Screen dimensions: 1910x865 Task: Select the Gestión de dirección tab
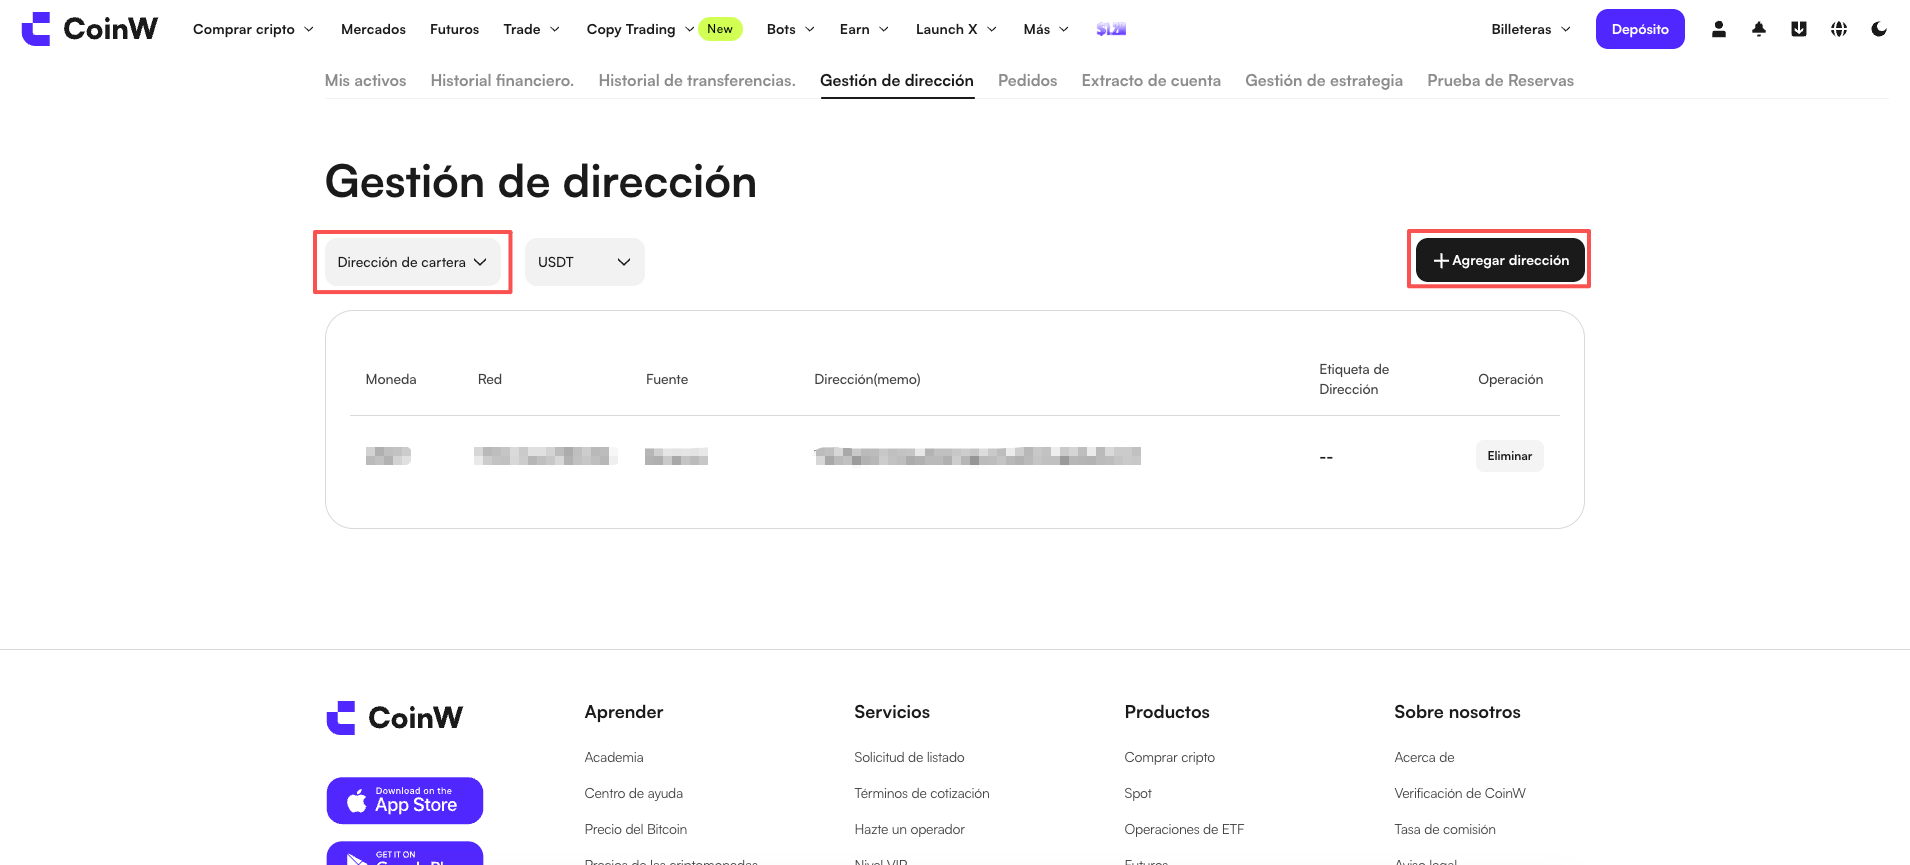[x=897, y=81]
